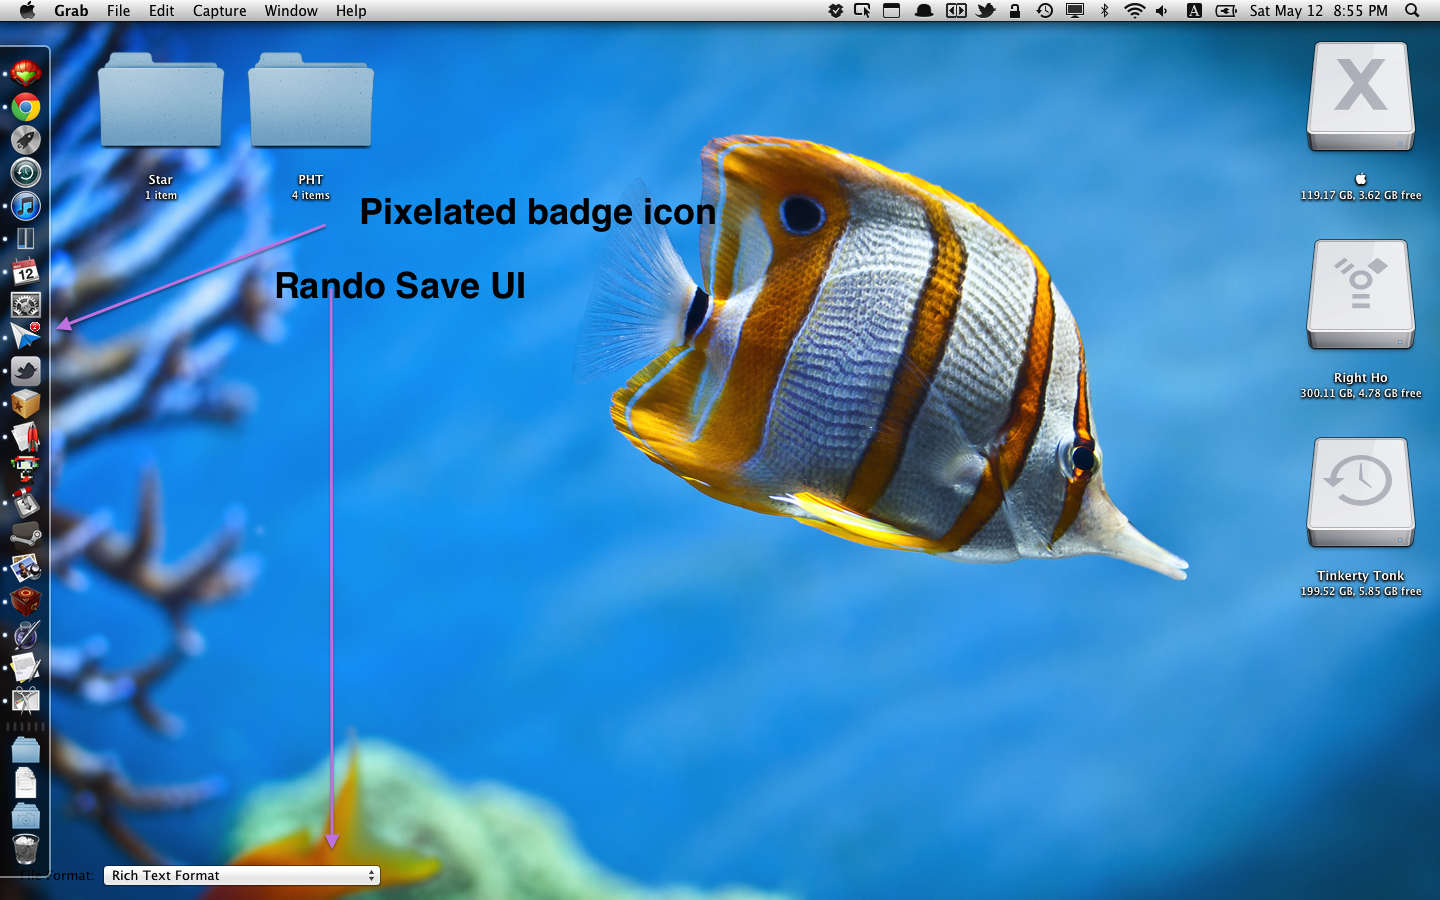Open the format dropdown showing Rich Text Format

click(x=242, y=875)
